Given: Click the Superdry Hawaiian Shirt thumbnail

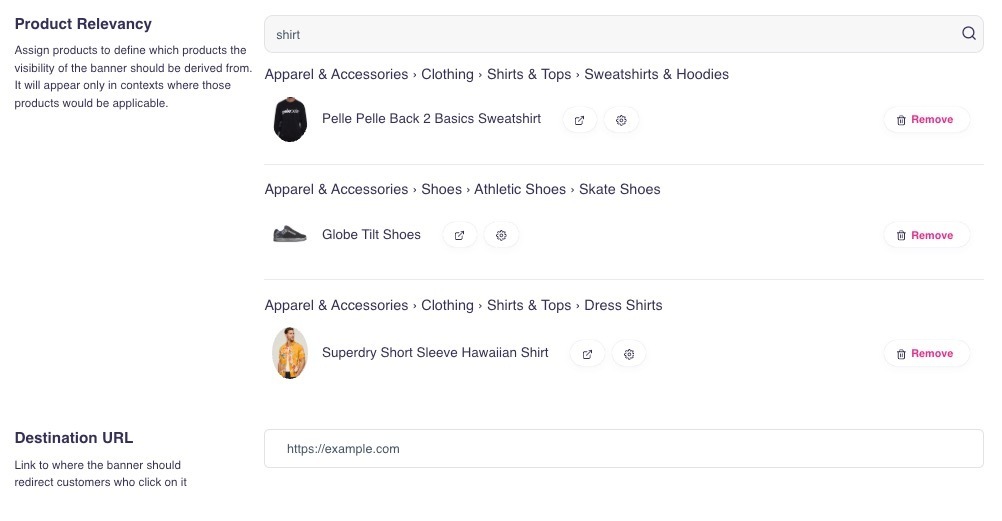Looking at the screenshot, I should 289,353.
